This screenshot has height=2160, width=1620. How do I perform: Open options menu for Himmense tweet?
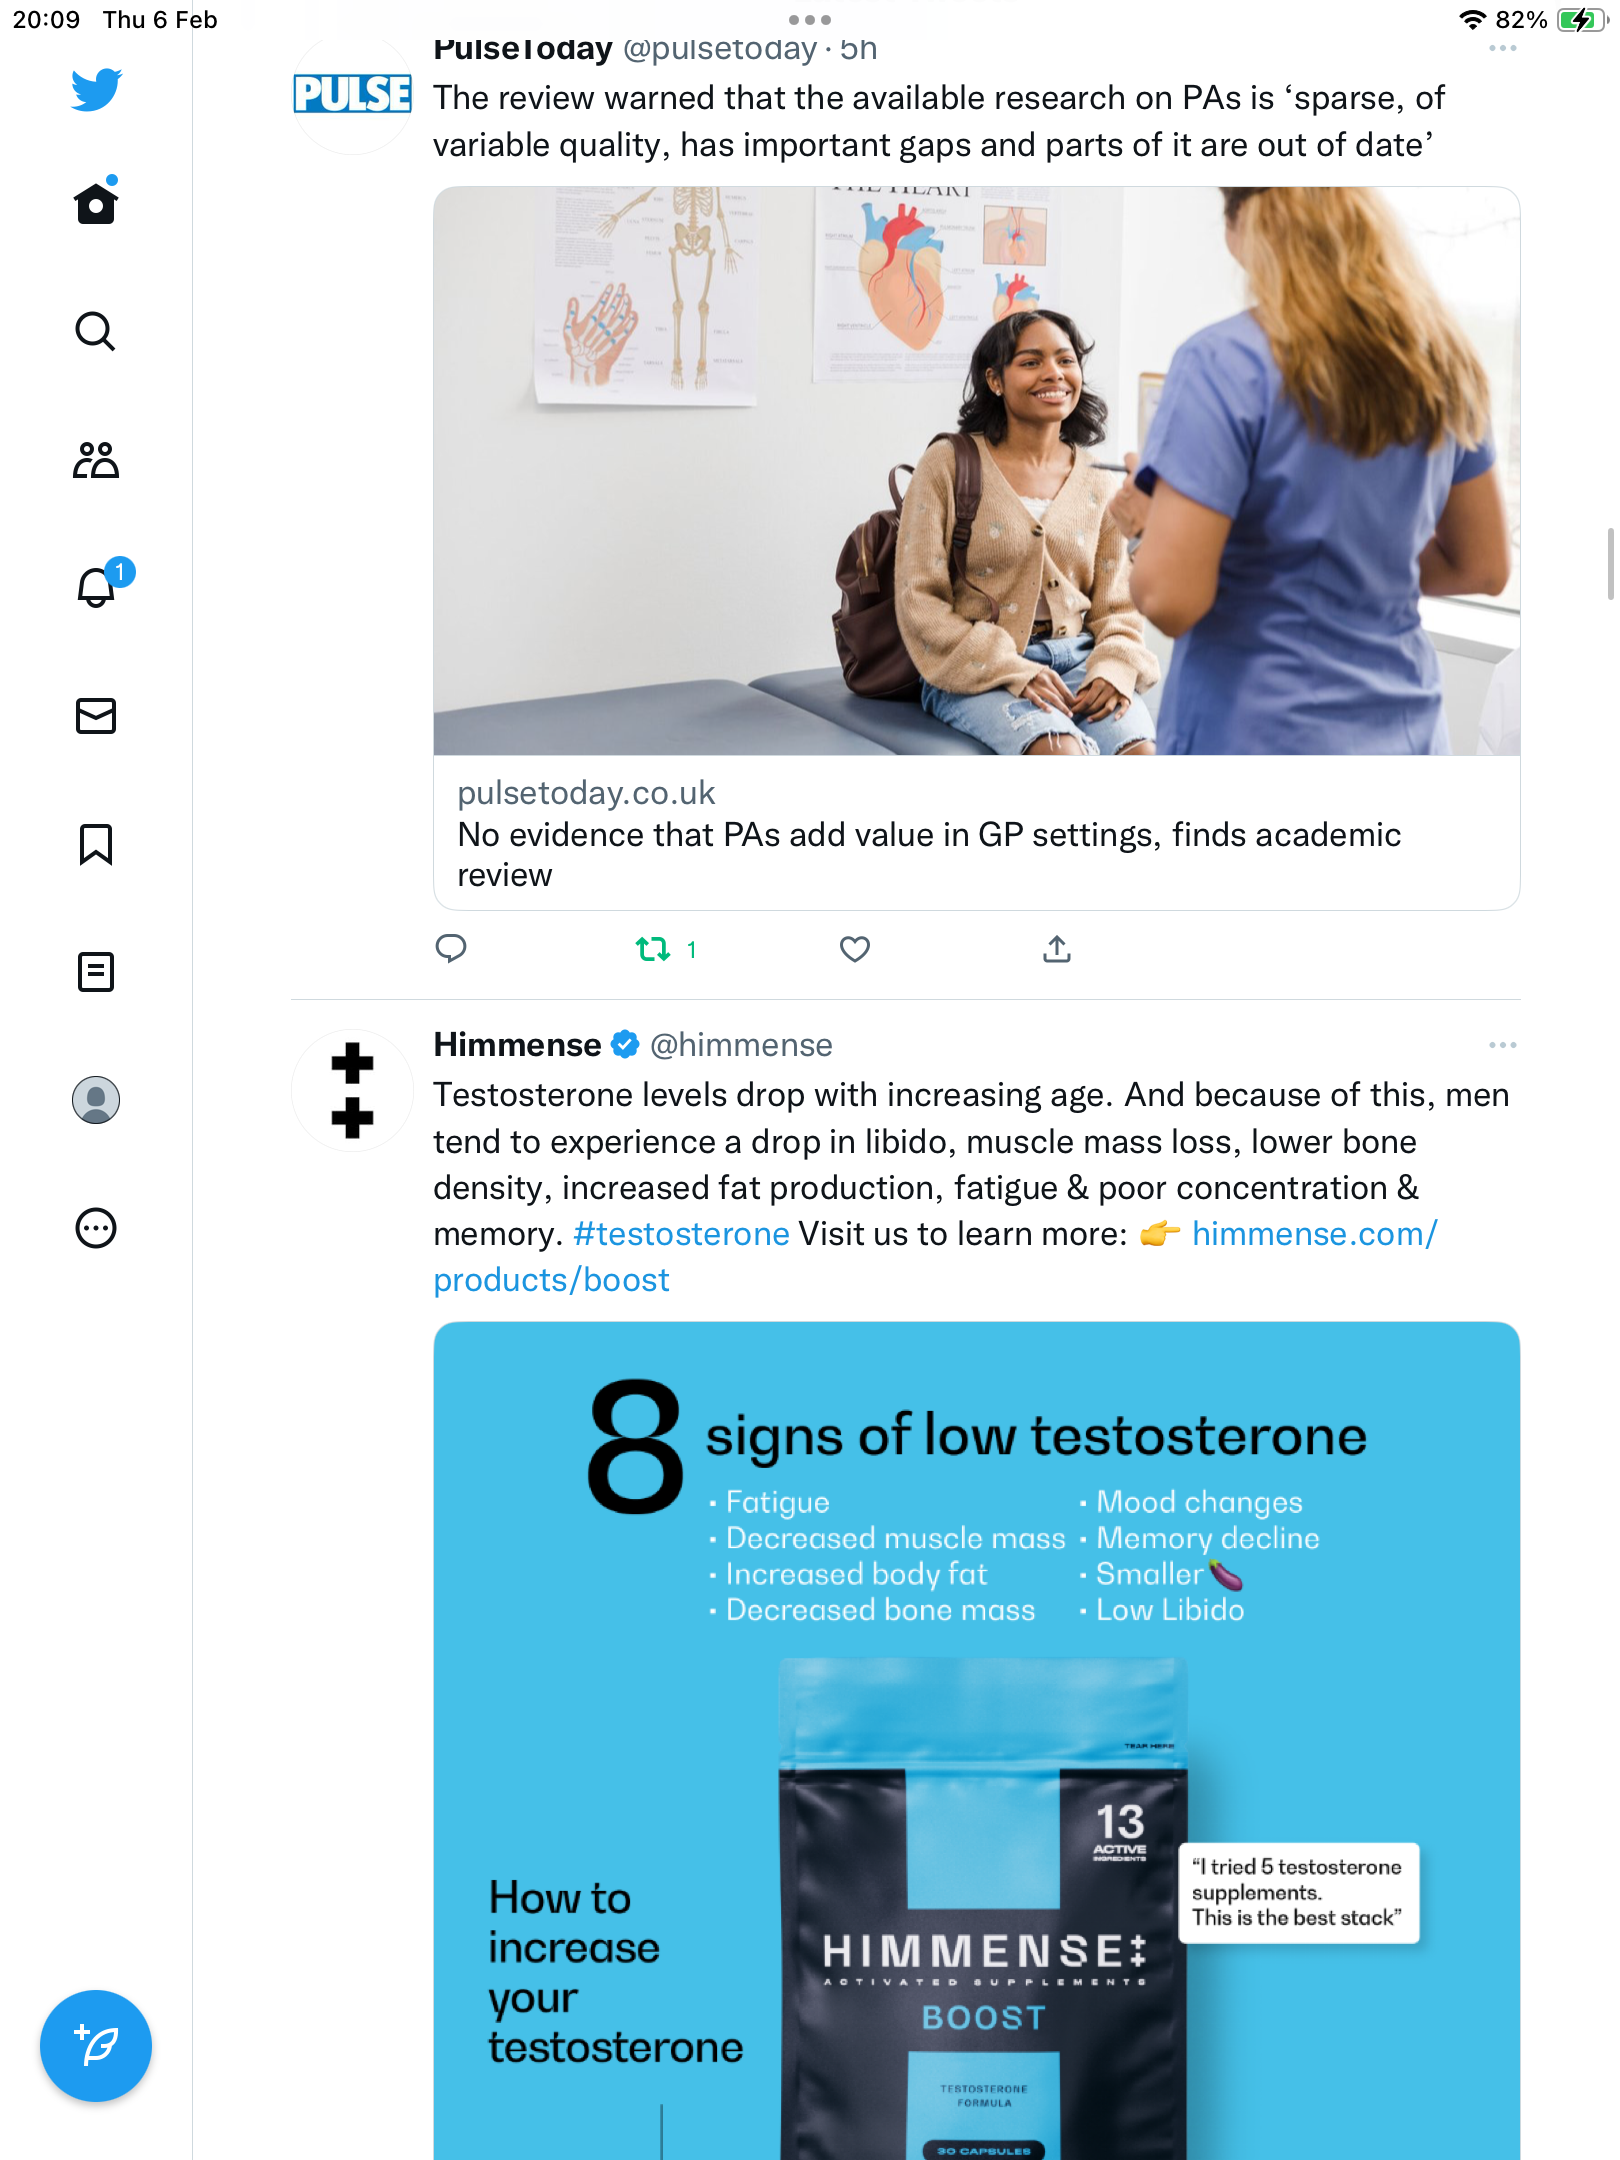coord(1502,1045)
